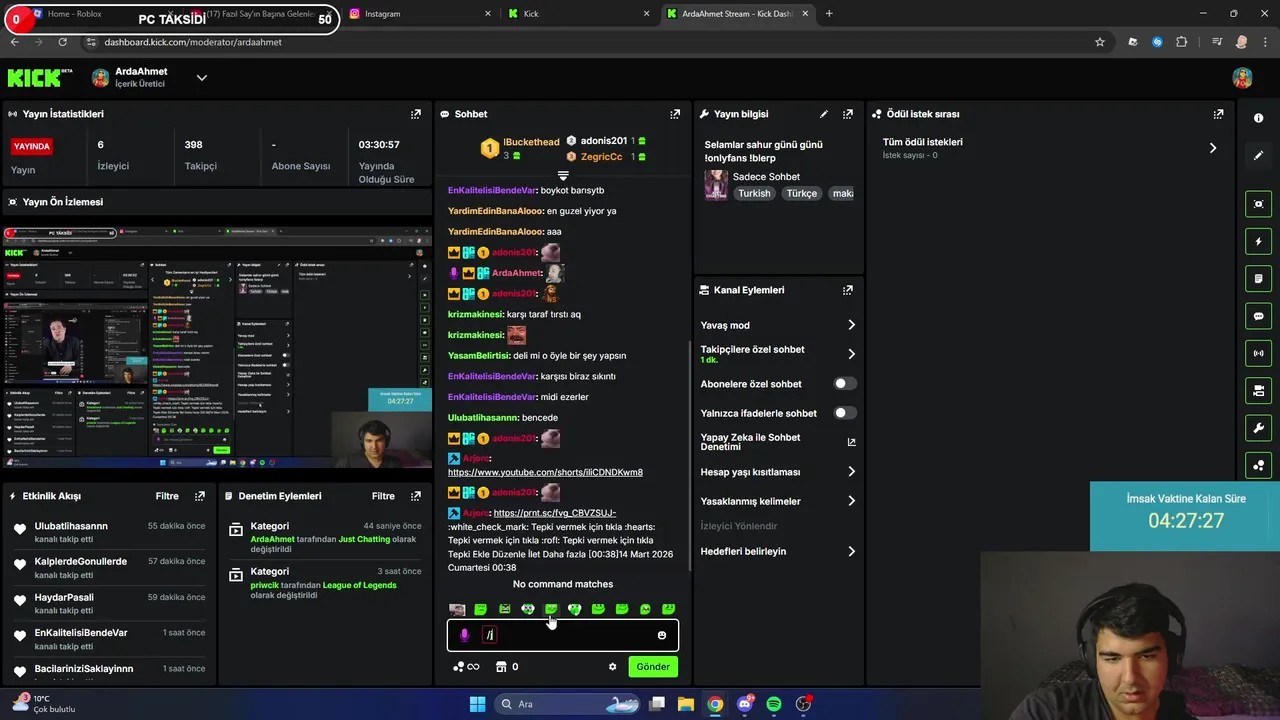The image size is (1280, 720).
Task: Switch to the Instagram browser tab
Action: click(418, 14)
